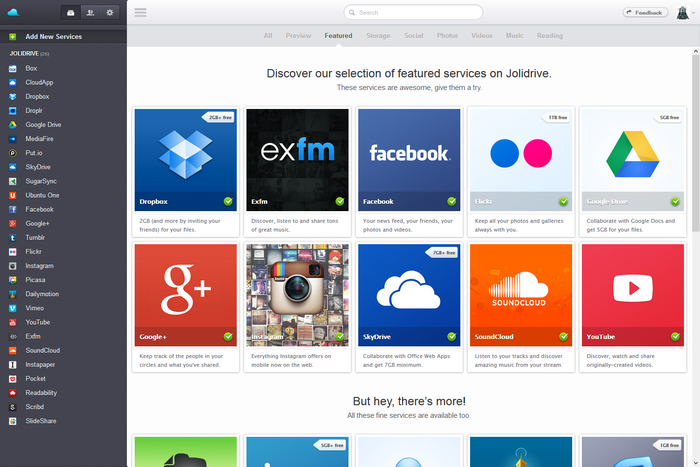This screenshot has width=700, height=467.
Task: Select the Picasa icon in sidebar
Action: [x=12, y=280]
